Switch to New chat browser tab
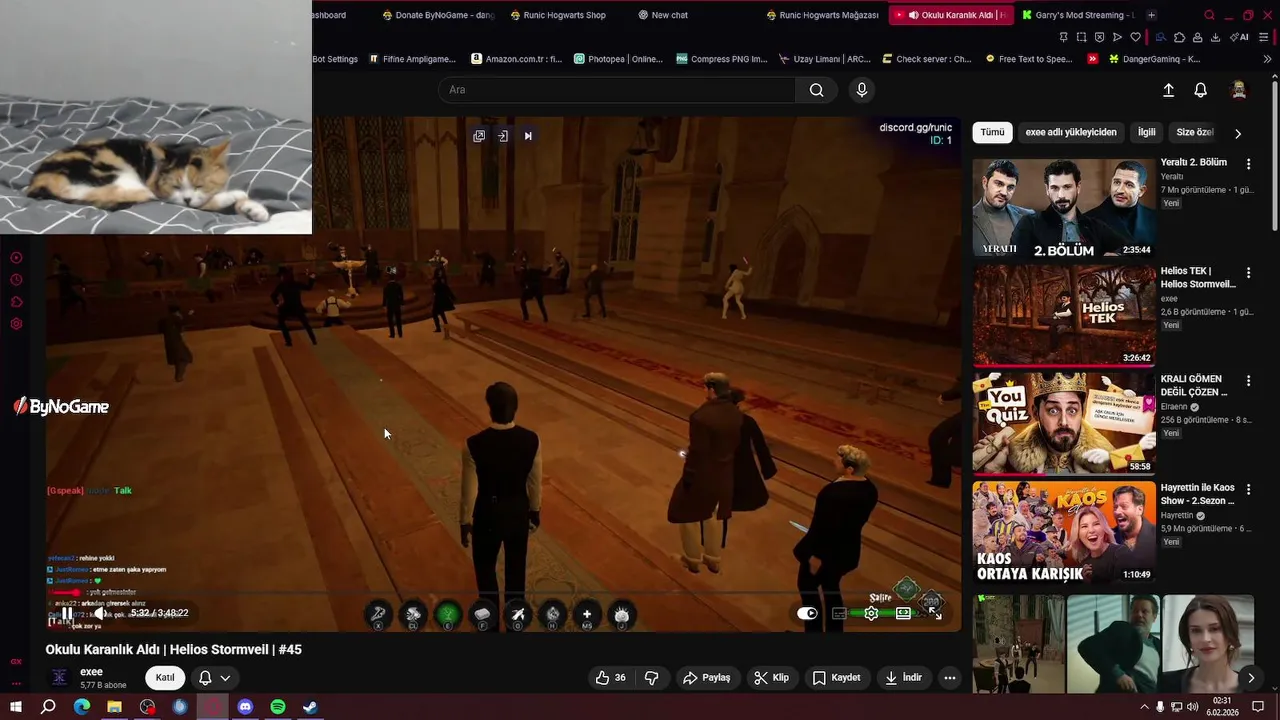 click(664, 15)
